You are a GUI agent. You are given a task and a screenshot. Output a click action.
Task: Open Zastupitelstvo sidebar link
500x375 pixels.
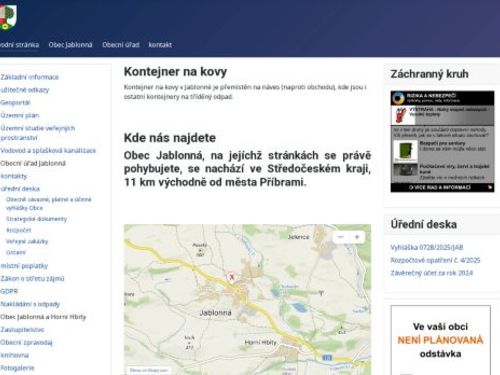(x=22, y=330)
